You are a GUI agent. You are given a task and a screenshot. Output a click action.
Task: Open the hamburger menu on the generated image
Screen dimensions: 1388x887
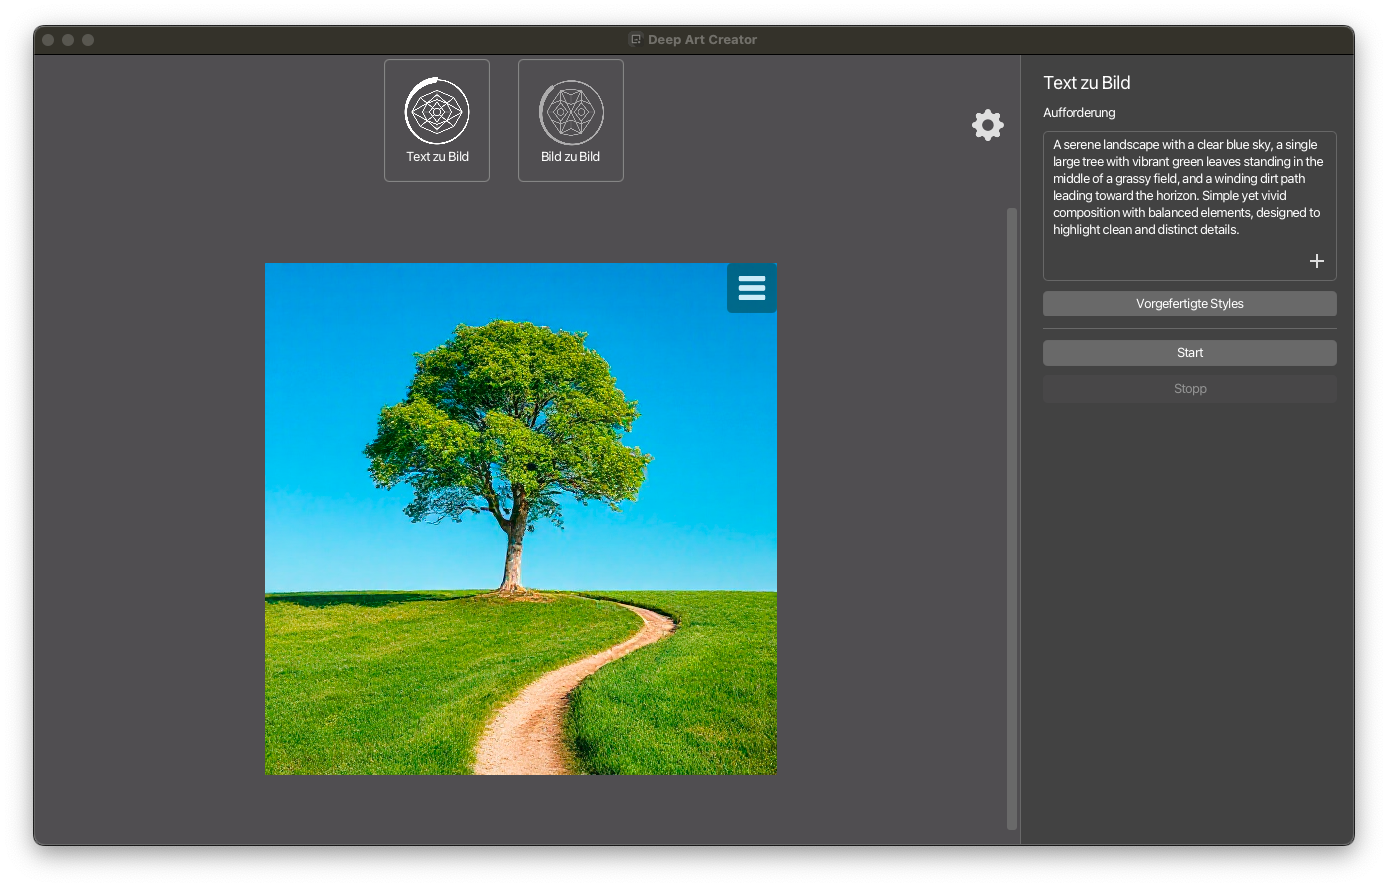tap(751, 288)
